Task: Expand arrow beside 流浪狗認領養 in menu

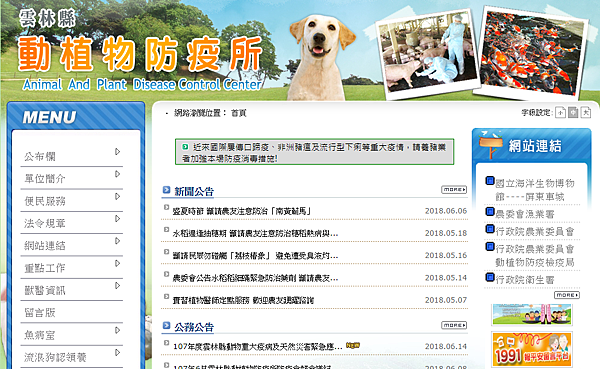Action: (117, 353)
